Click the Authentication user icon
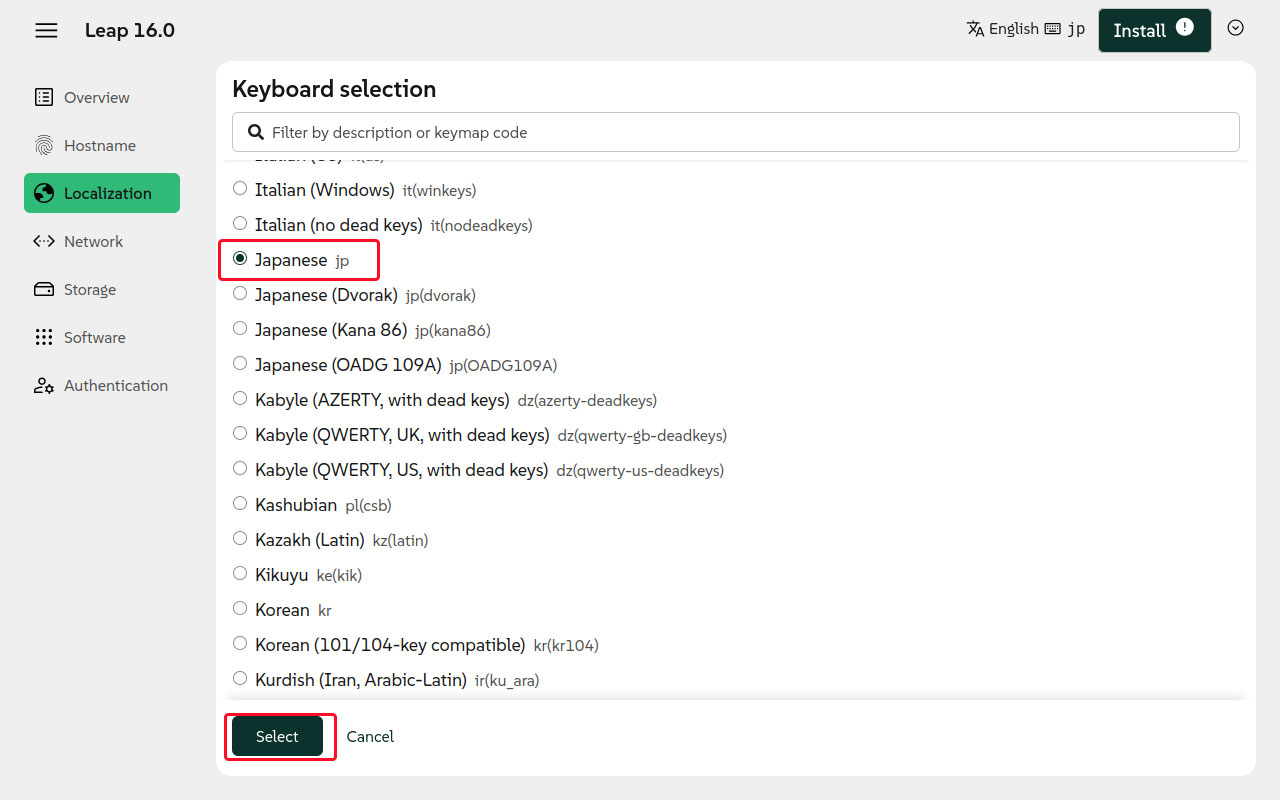This screenshot has width=1280, height=800. click(x=44, y=385)
